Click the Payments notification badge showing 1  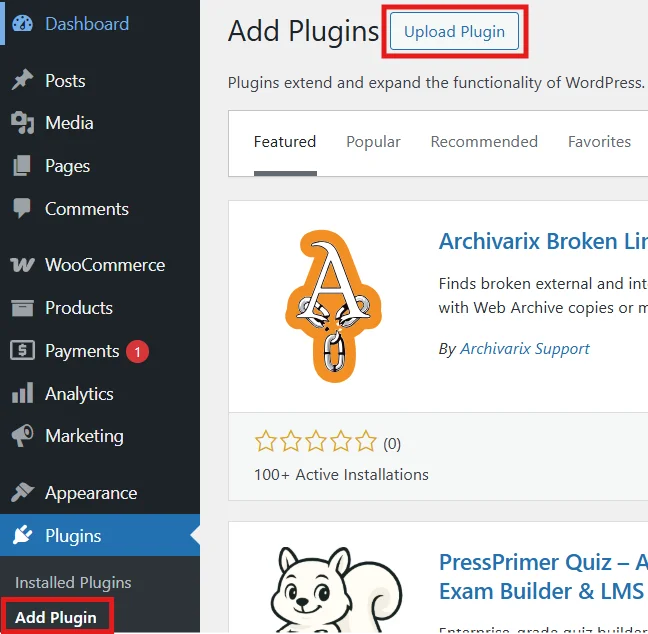tap(137, 352)
